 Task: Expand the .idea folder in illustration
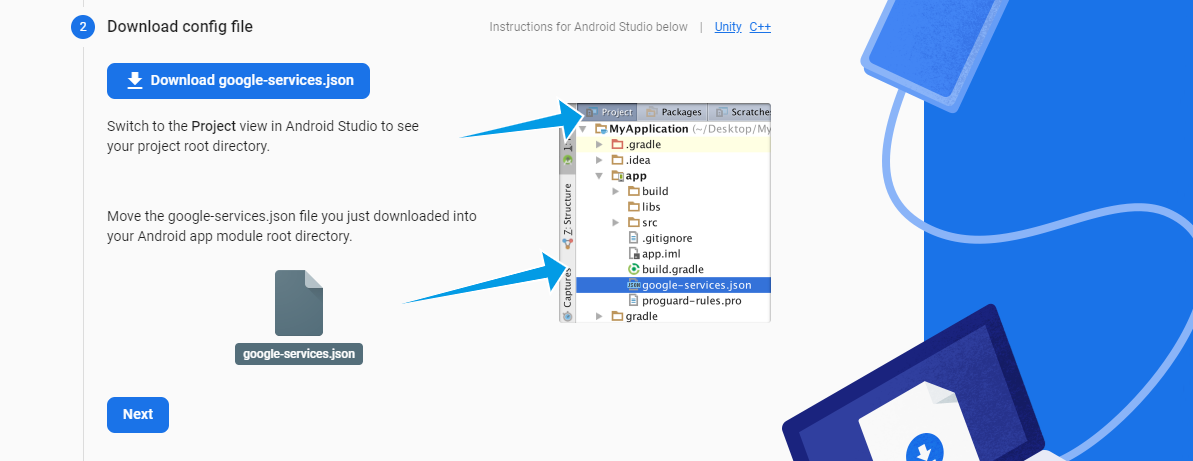click(600, 160)
